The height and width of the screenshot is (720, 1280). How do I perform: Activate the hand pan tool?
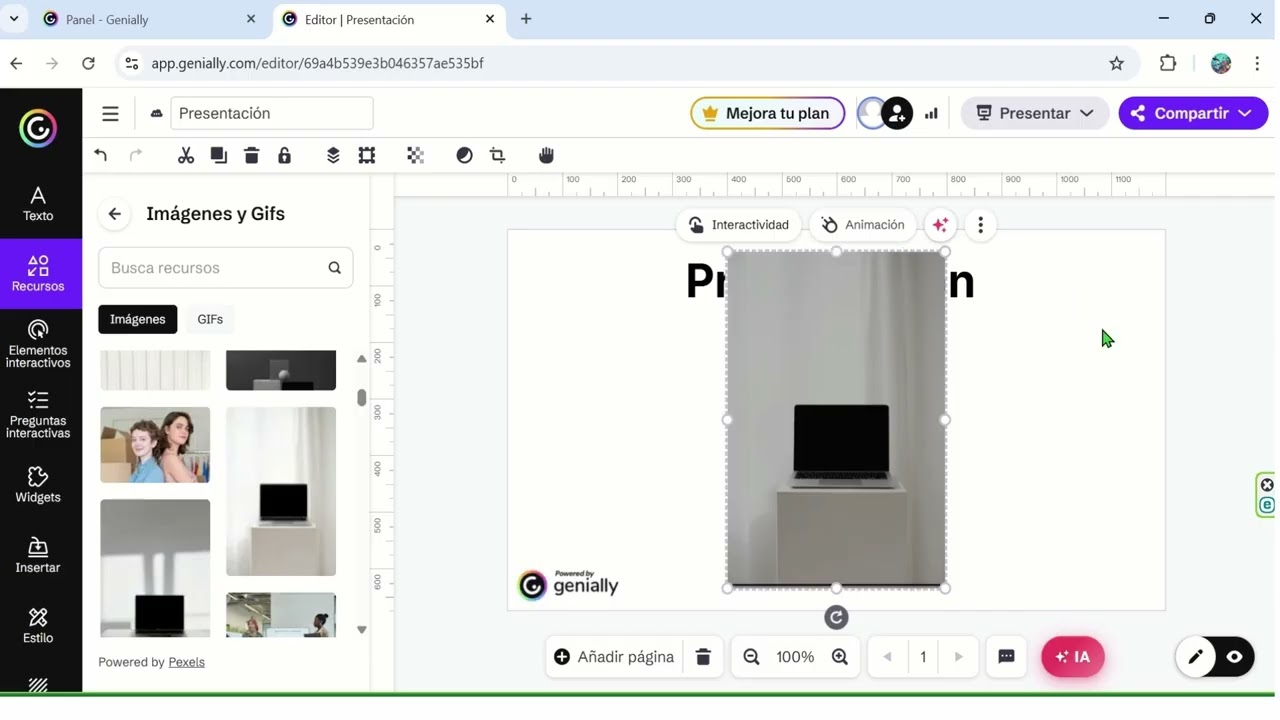546,155
